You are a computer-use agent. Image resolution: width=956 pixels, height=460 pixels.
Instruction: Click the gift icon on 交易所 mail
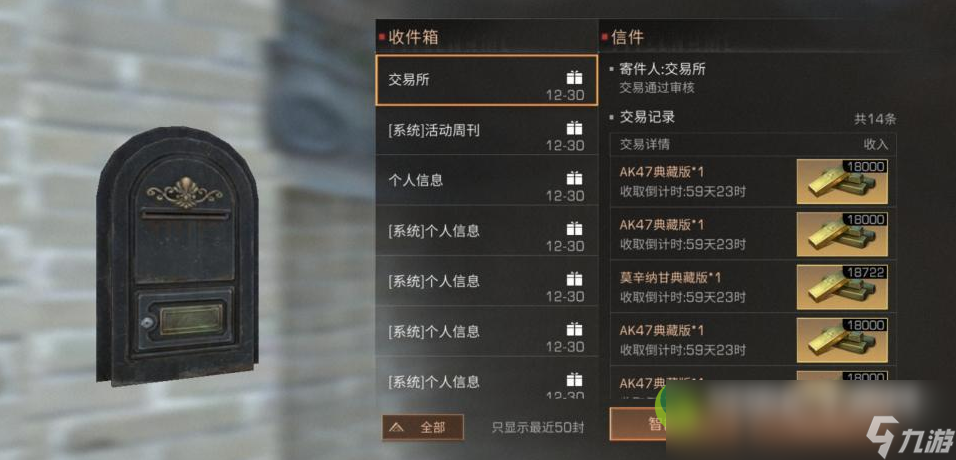click(x=574, y=77)
